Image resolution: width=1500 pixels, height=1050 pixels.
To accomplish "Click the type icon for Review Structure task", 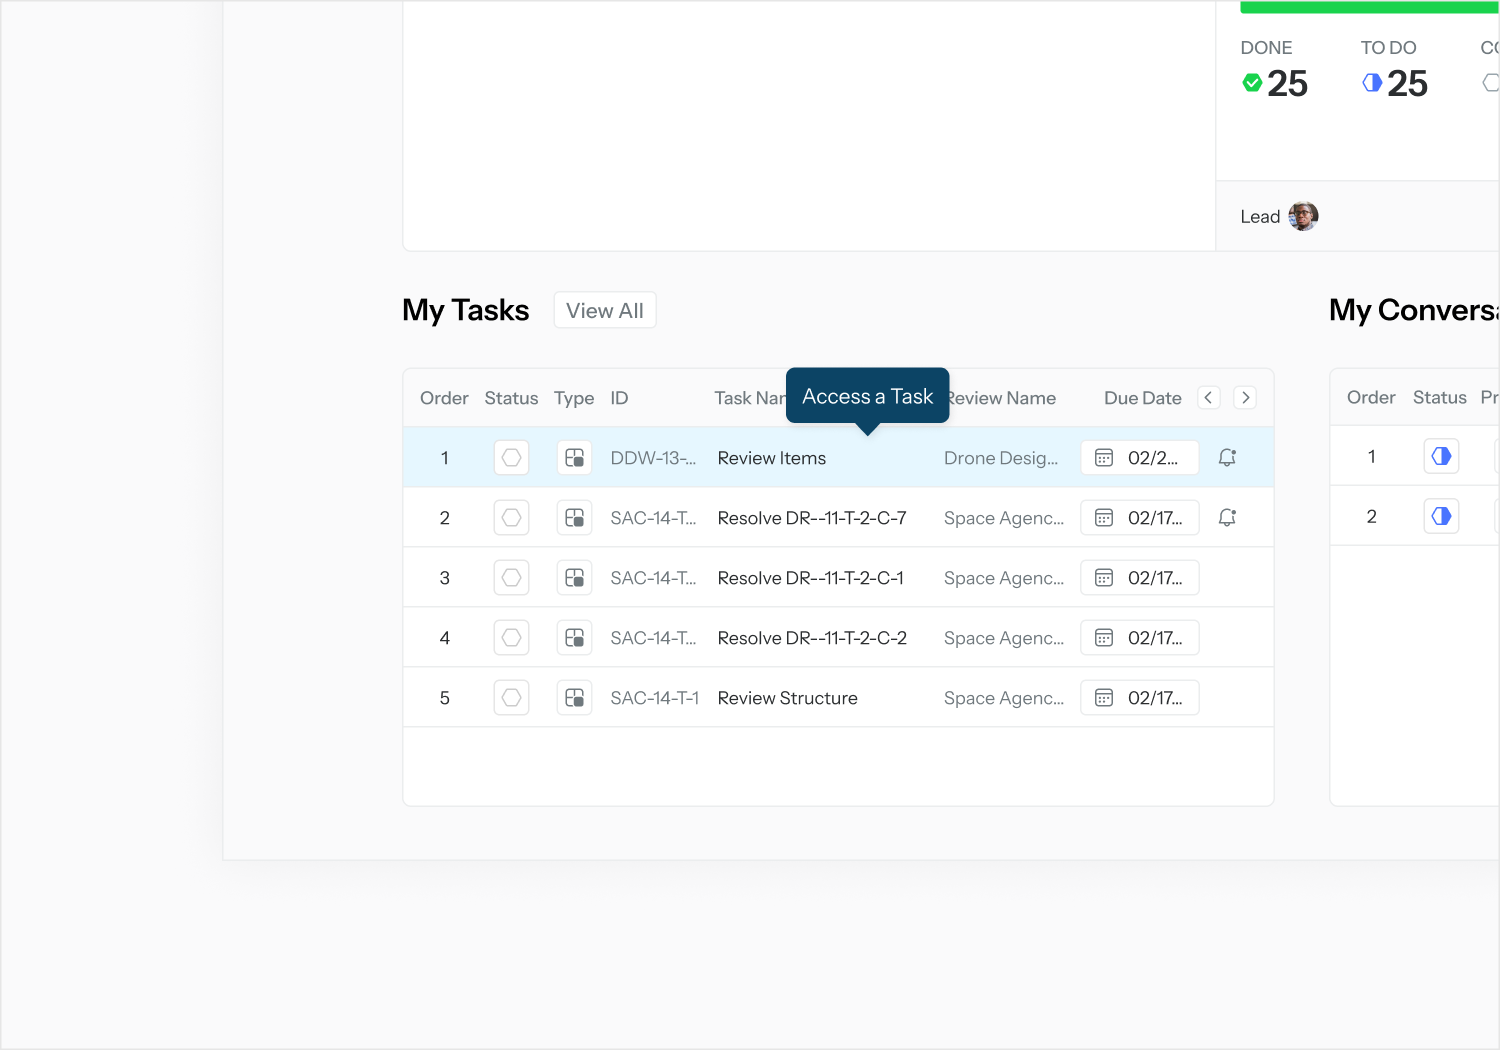I will click(574, 698).
